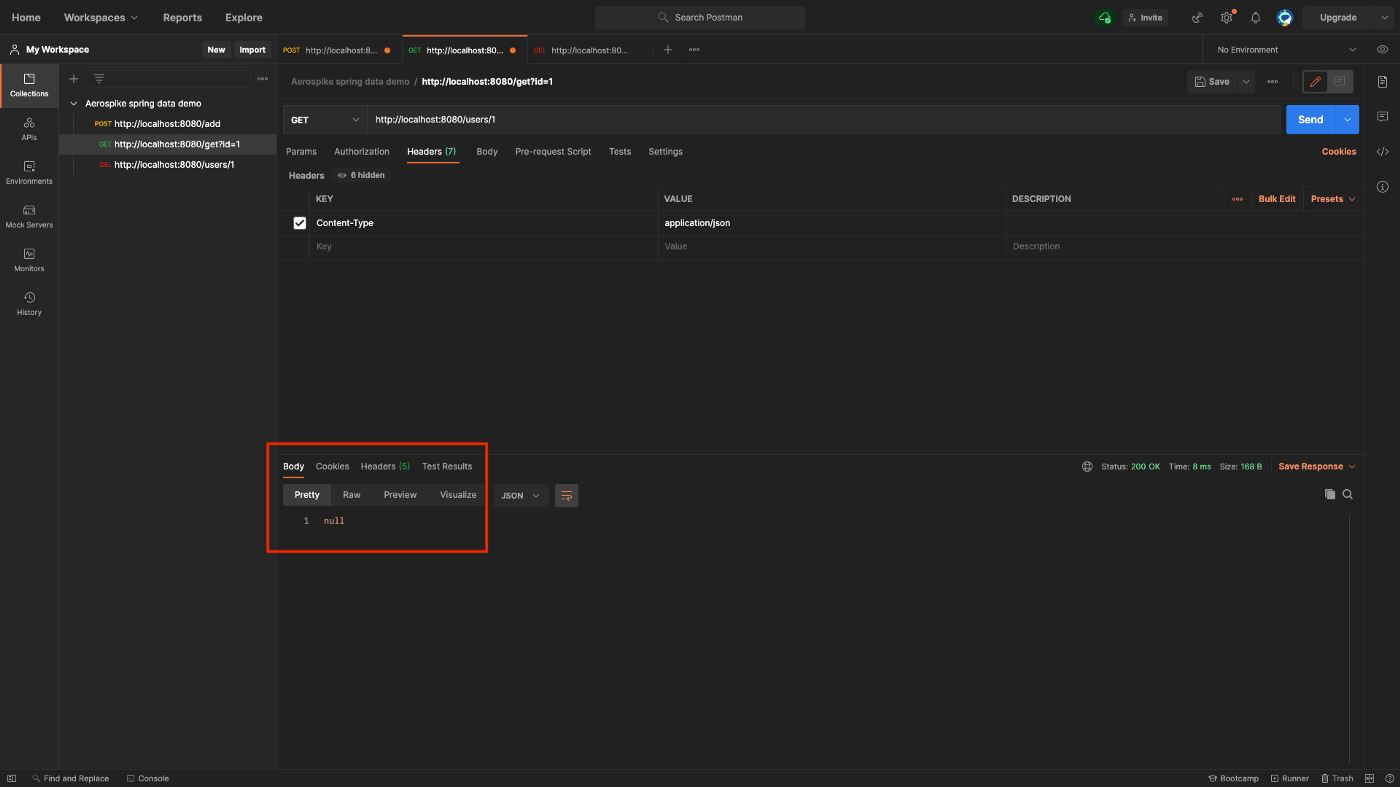Open the History sidebar section

[29, 304]
